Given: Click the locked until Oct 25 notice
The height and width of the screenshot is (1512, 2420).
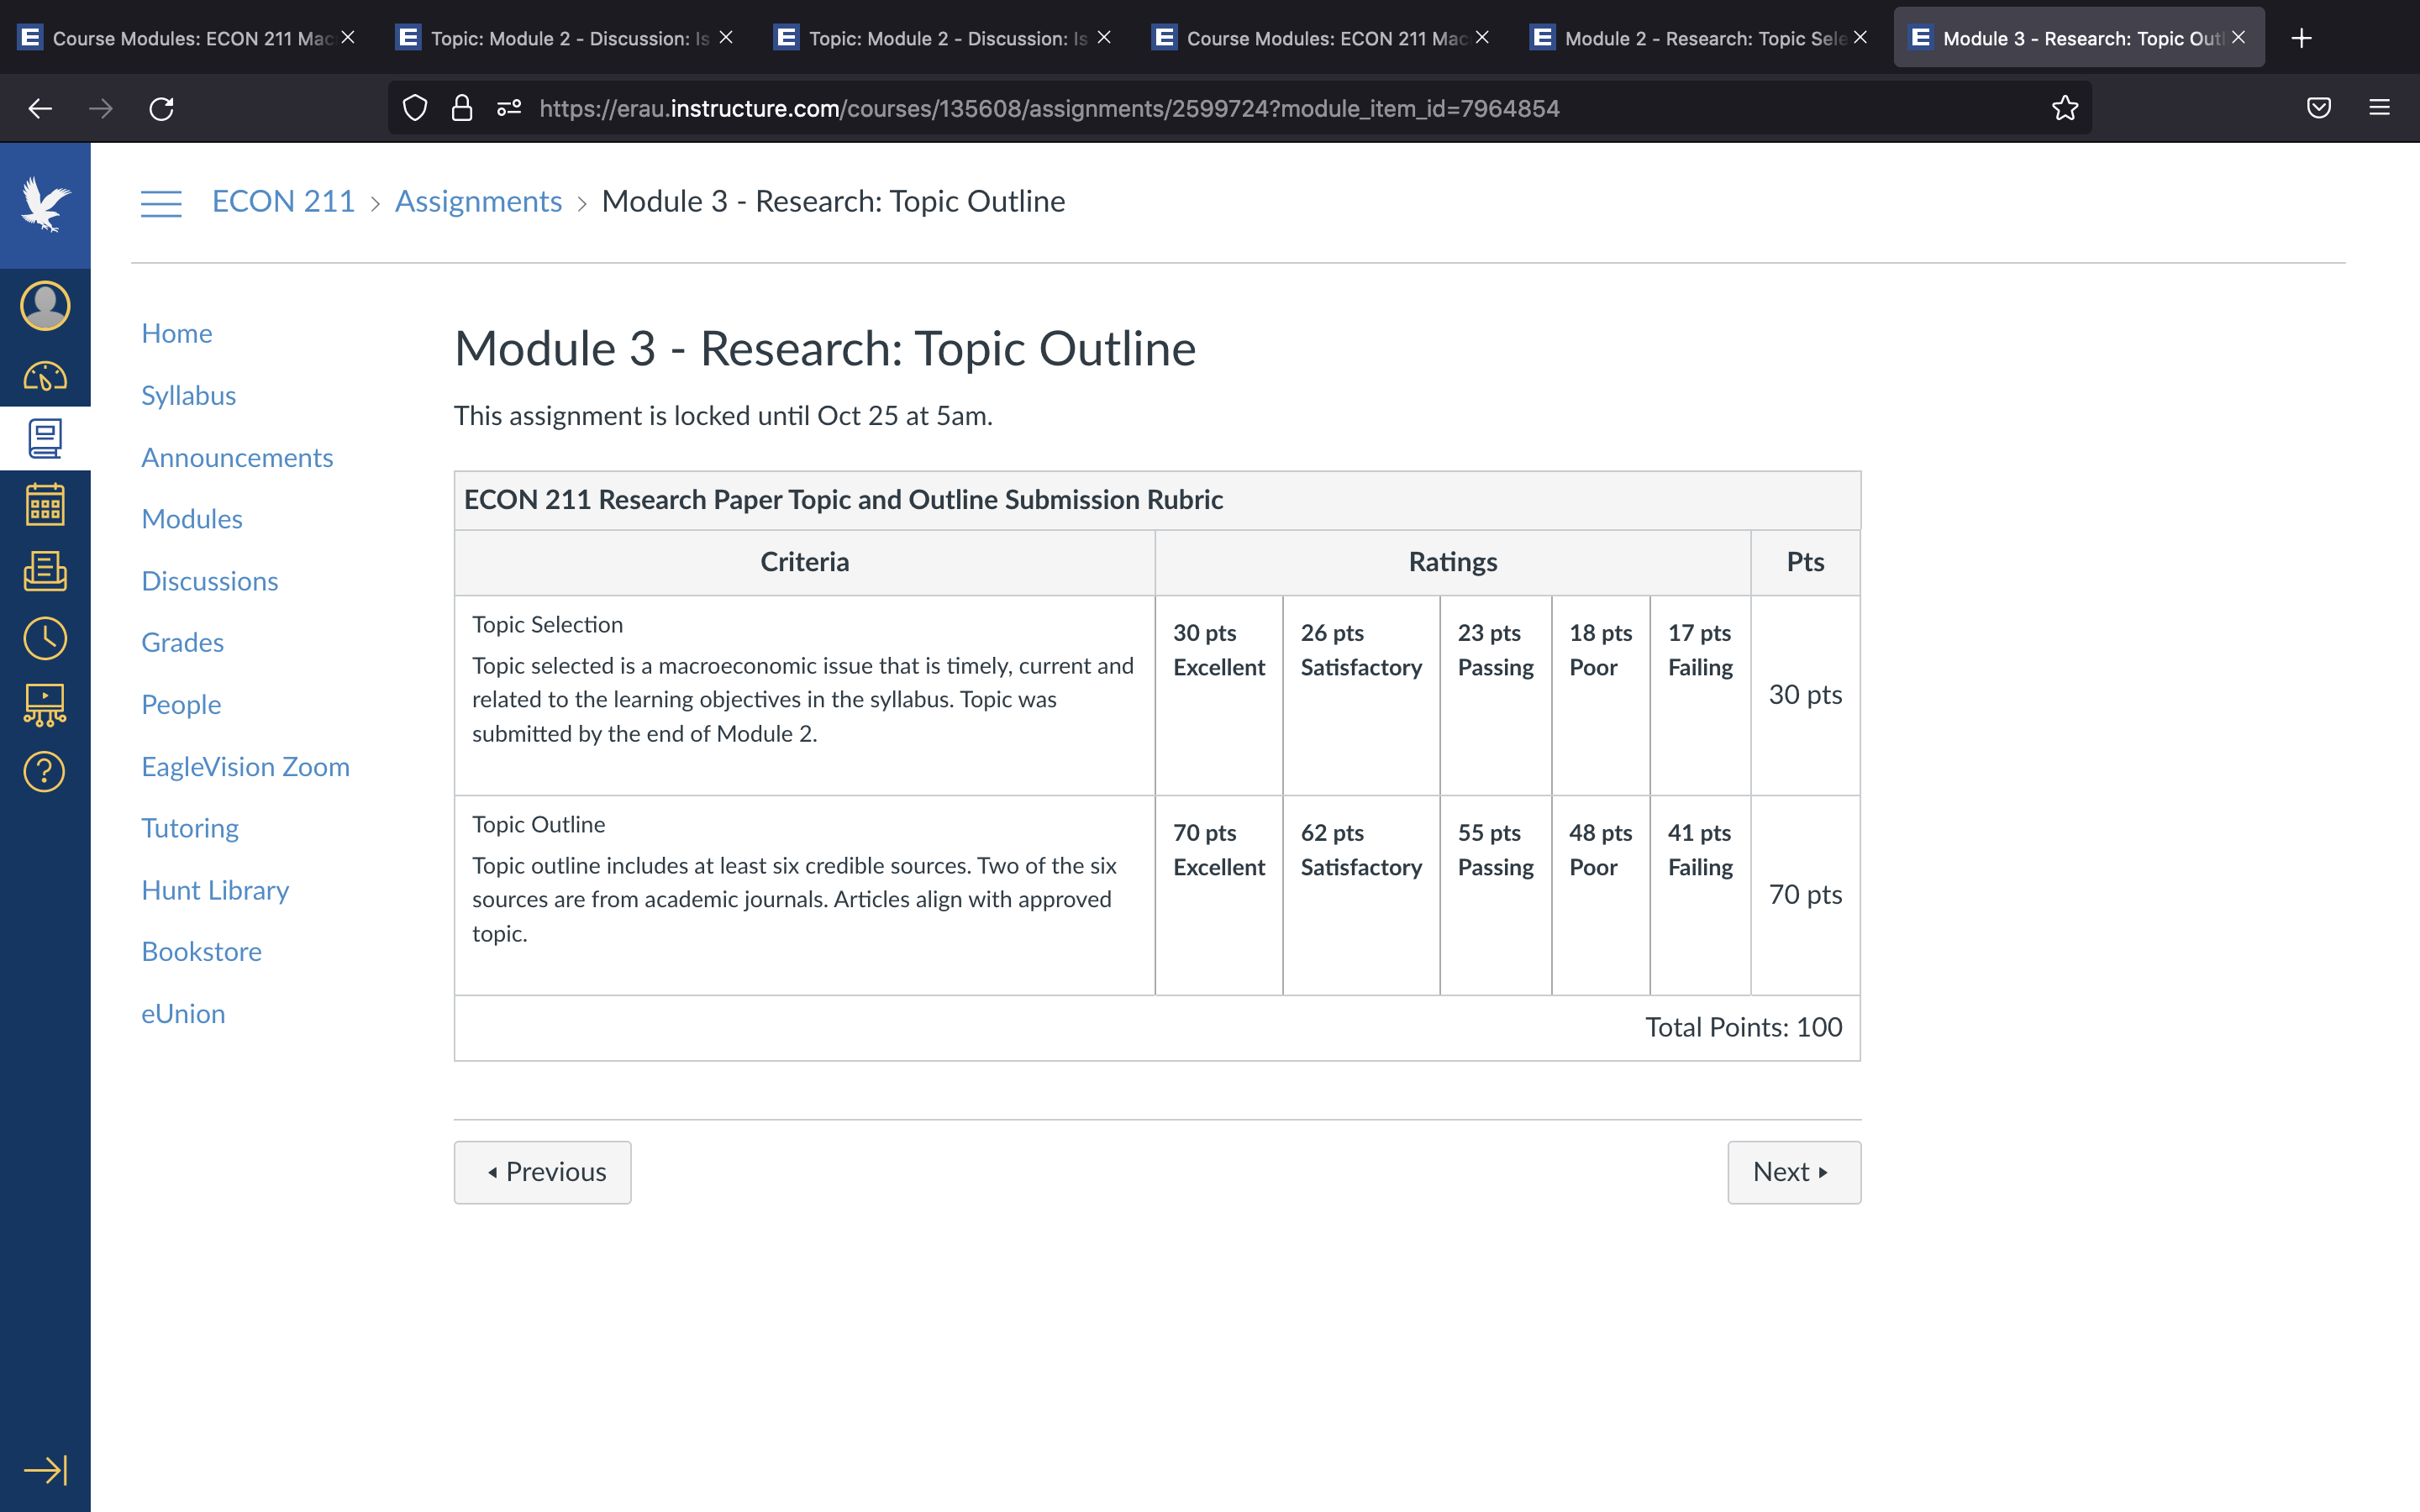Looking at the screenshot, I should coord(723,415).
